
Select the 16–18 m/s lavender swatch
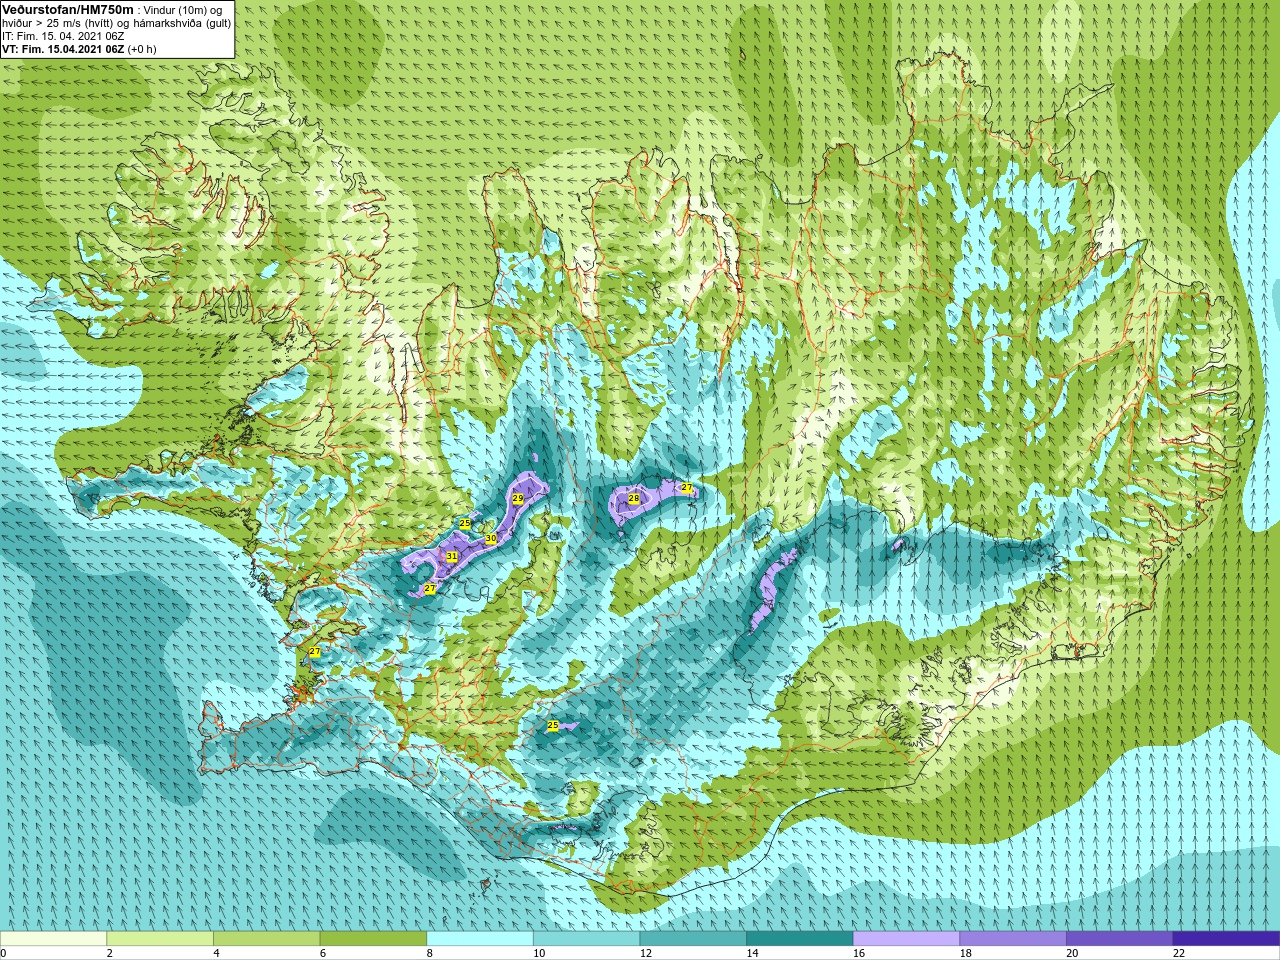[906, 939]
